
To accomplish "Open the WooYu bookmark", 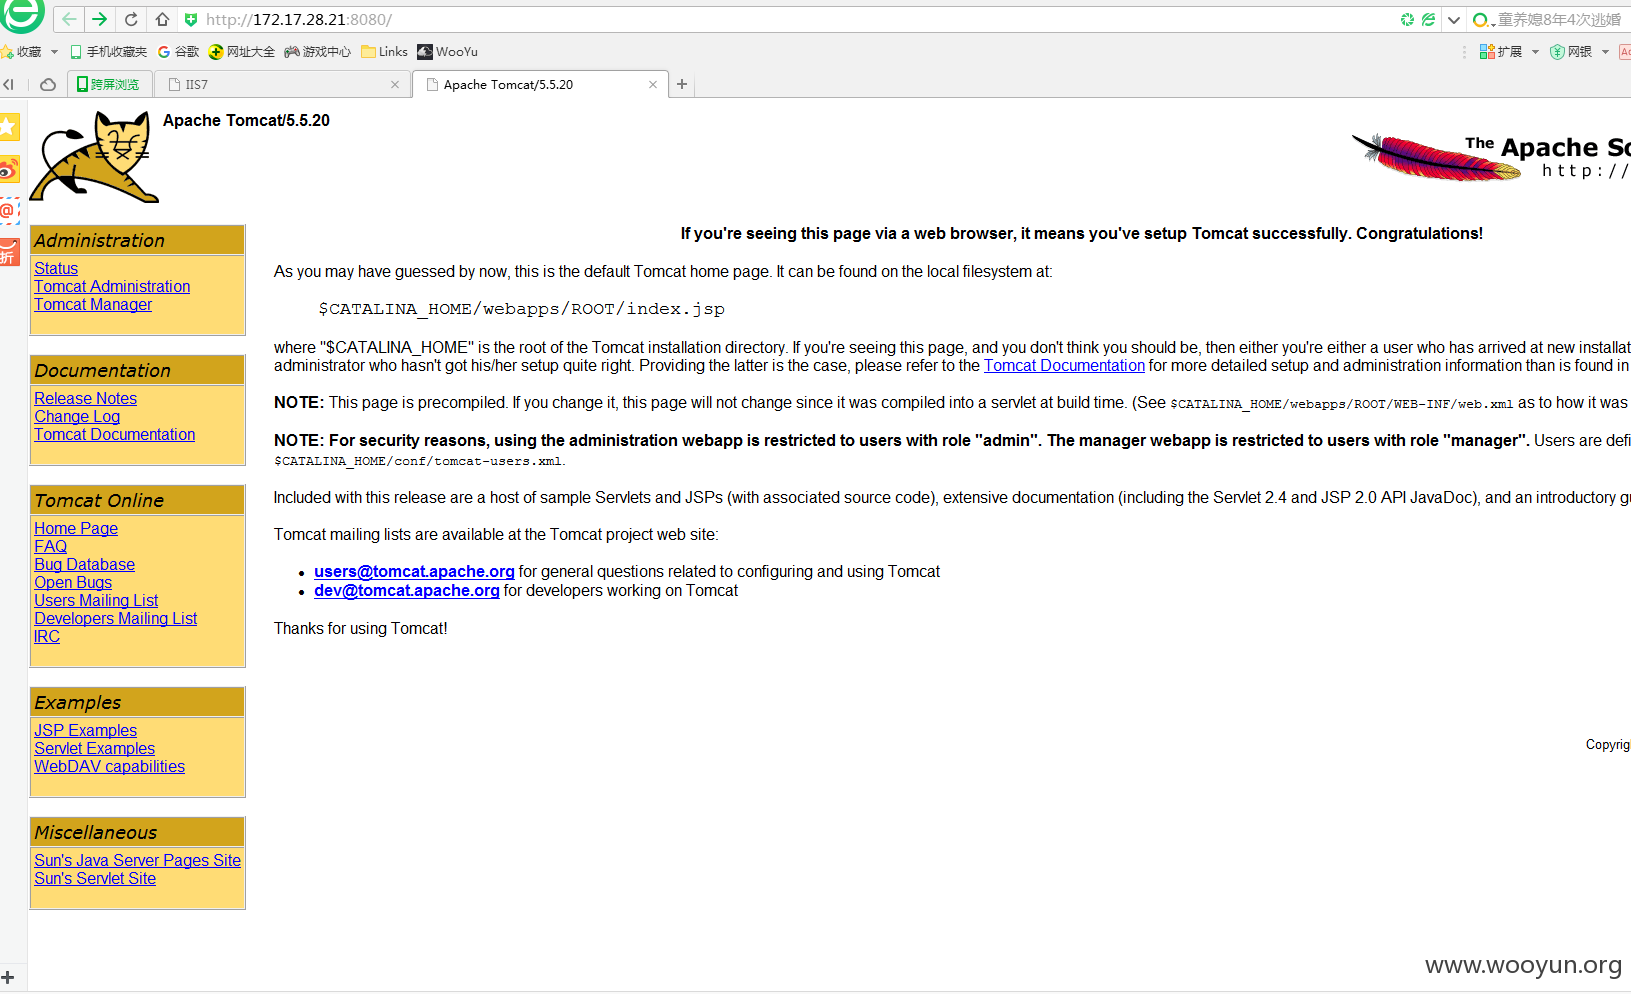I will pyautogui.click(x=447, y=52).
